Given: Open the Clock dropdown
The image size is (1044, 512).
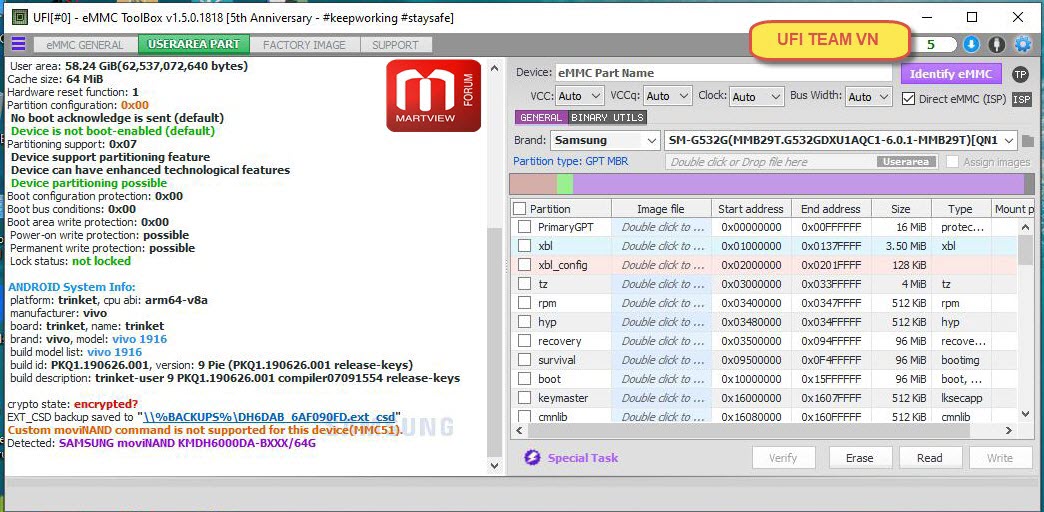Looking at the screenshot, I should (x=757, y=97).
